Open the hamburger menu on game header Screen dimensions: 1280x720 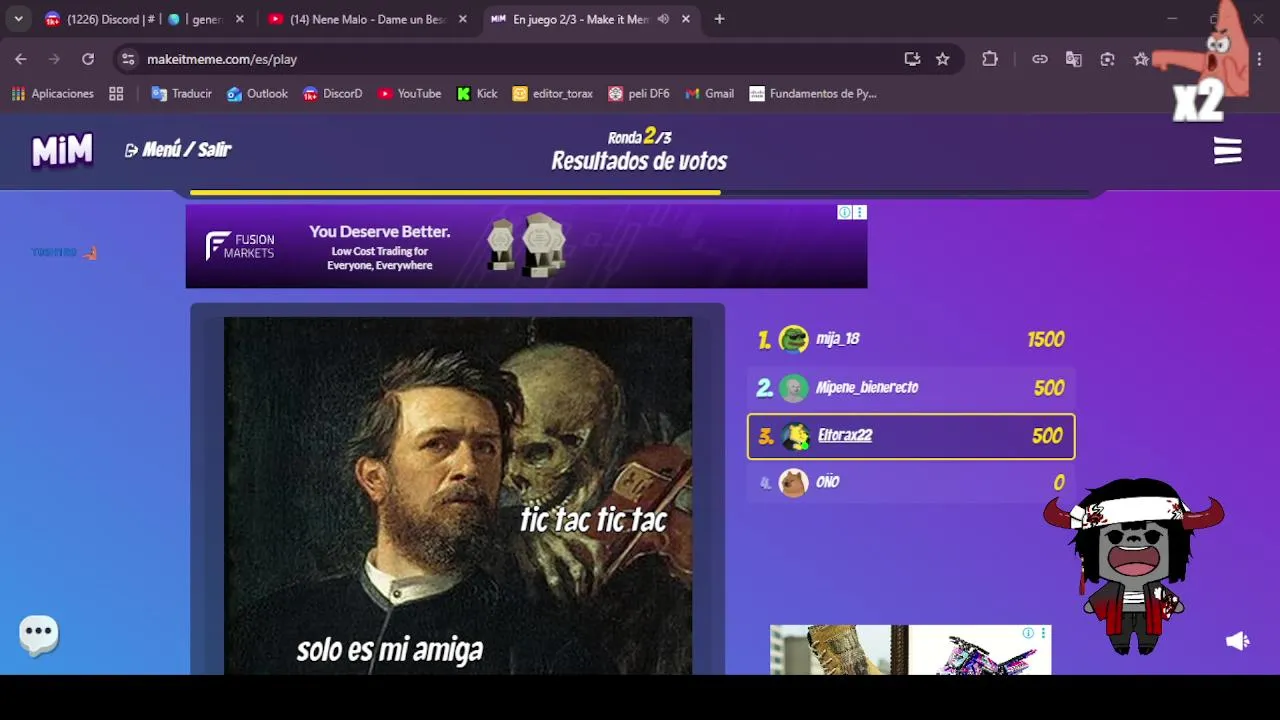pyautogui.click(x=1227, y=151)
